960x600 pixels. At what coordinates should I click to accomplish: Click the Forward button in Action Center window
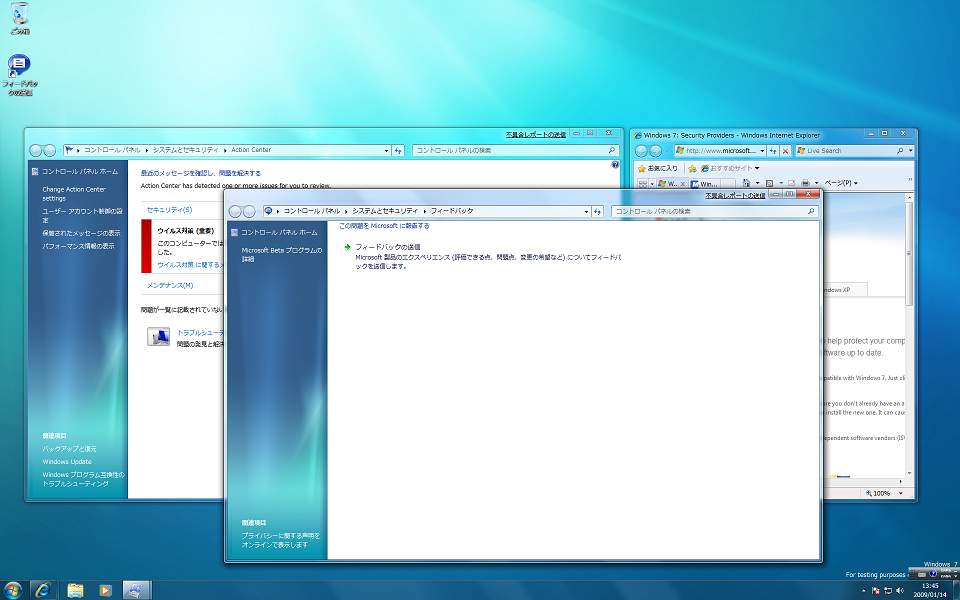tap(50, 151)
